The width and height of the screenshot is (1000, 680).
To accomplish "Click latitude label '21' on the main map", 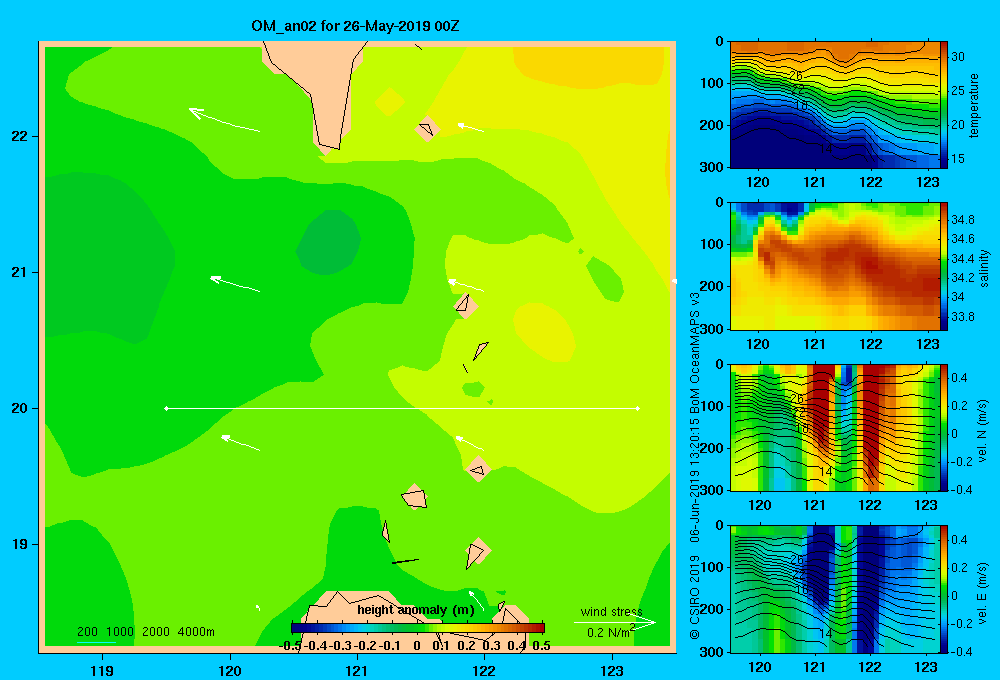I will 20,272.
